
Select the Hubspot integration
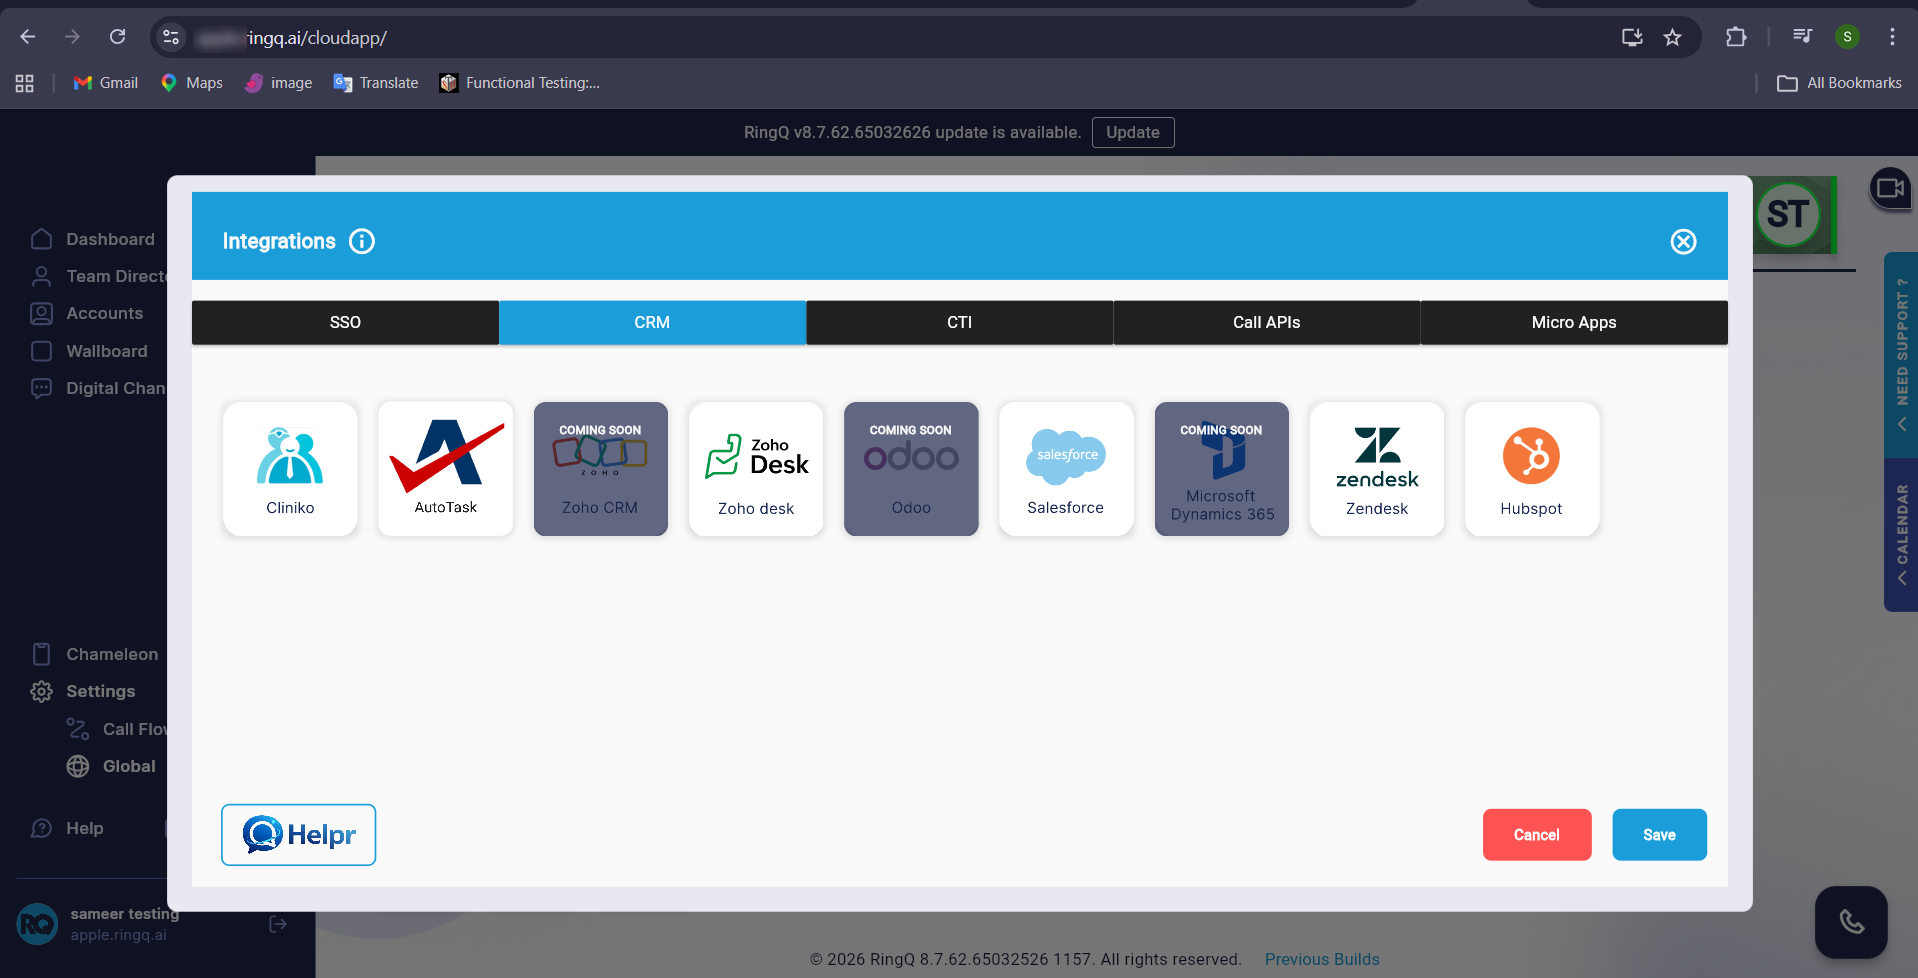(x=1532, y=469)
